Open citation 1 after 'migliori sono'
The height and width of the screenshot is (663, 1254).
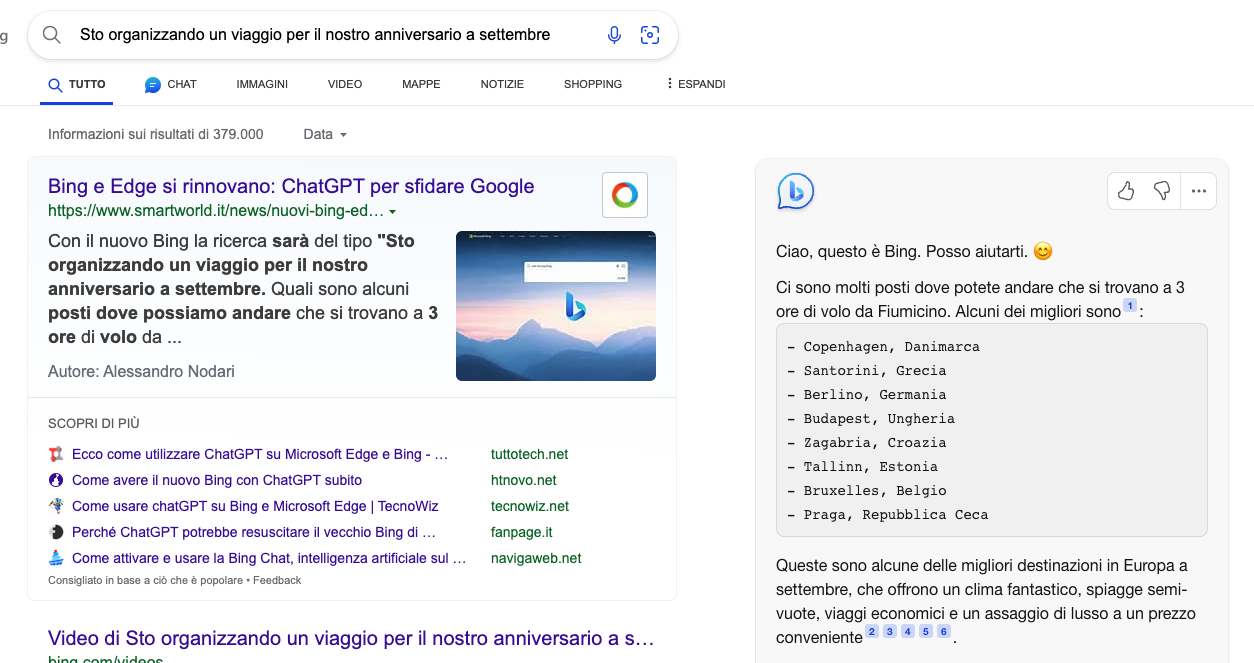[x=1130, y=305]
